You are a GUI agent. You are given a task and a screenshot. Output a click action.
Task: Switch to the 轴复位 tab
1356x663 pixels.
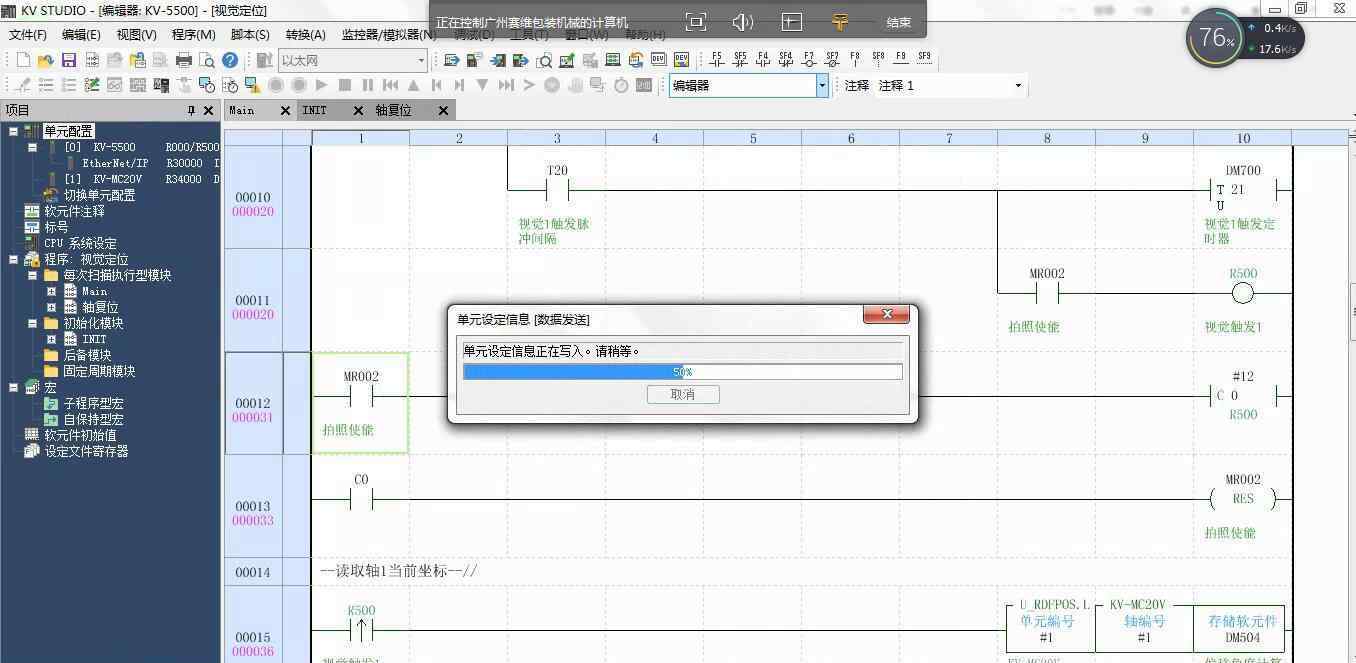[393, 110]
